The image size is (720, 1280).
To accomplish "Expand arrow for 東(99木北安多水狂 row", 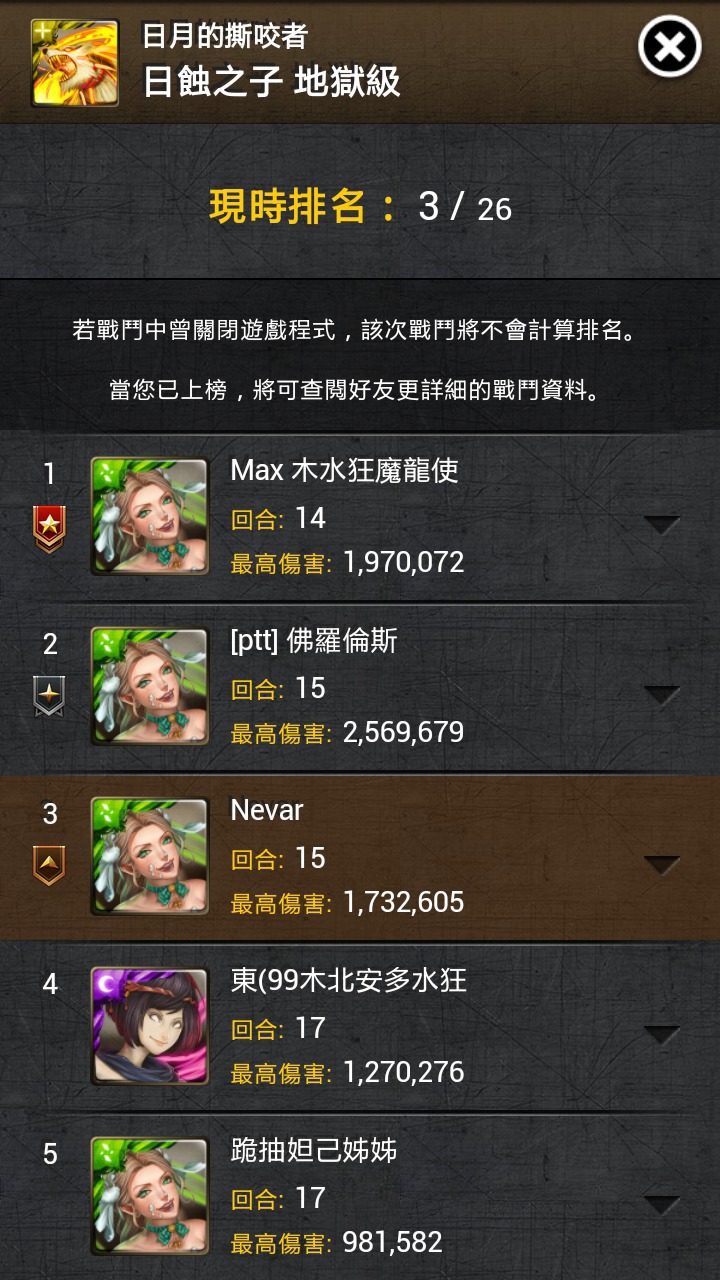I will tap(661, 1034).
